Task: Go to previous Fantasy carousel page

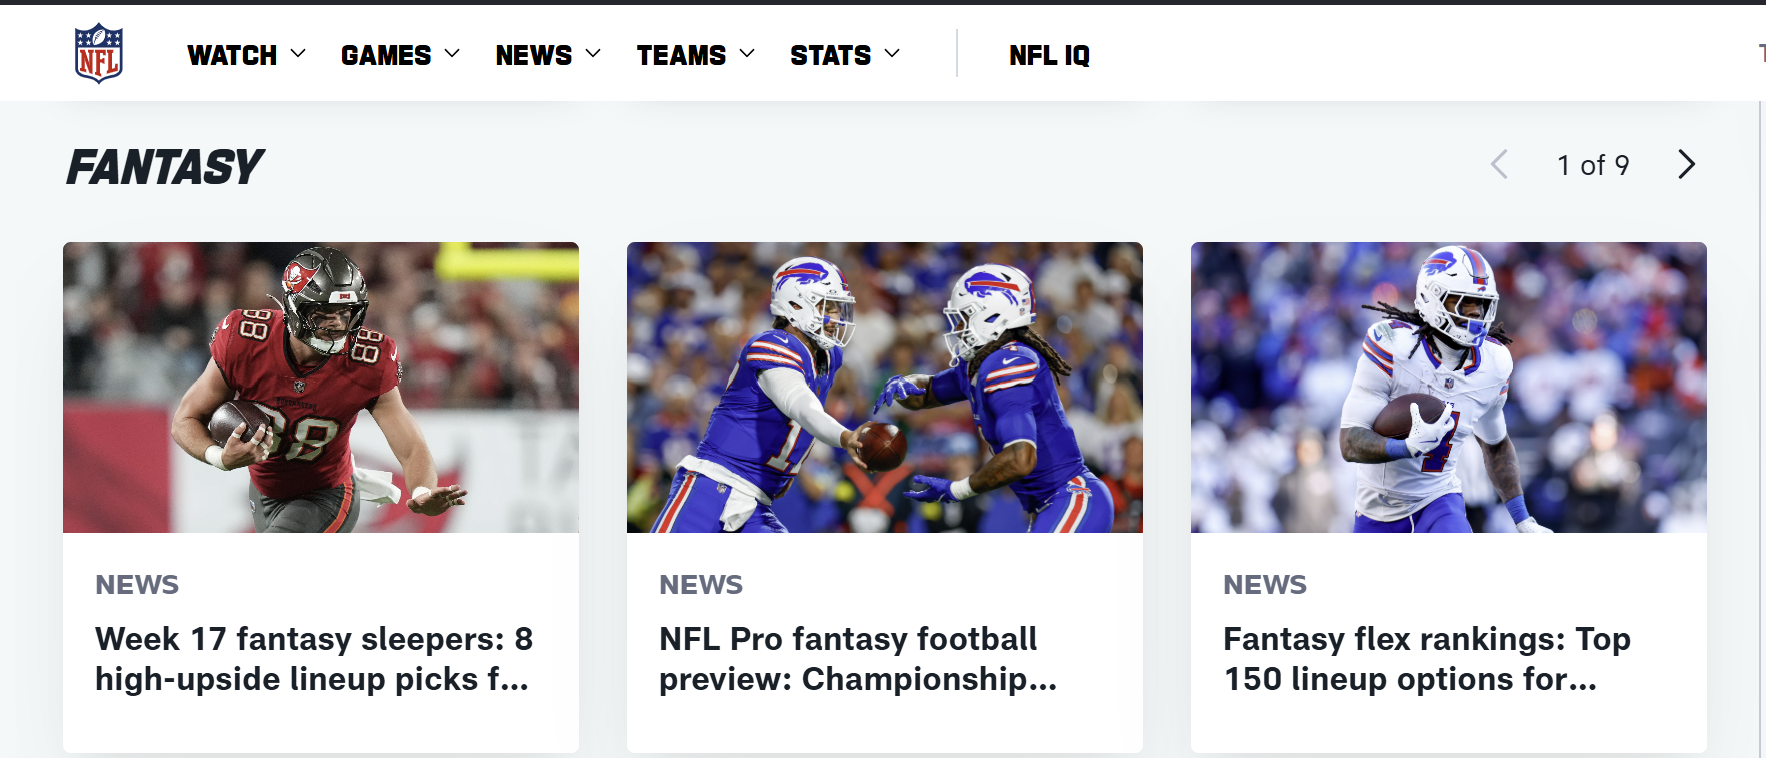Action: (x=1499, y=164)
